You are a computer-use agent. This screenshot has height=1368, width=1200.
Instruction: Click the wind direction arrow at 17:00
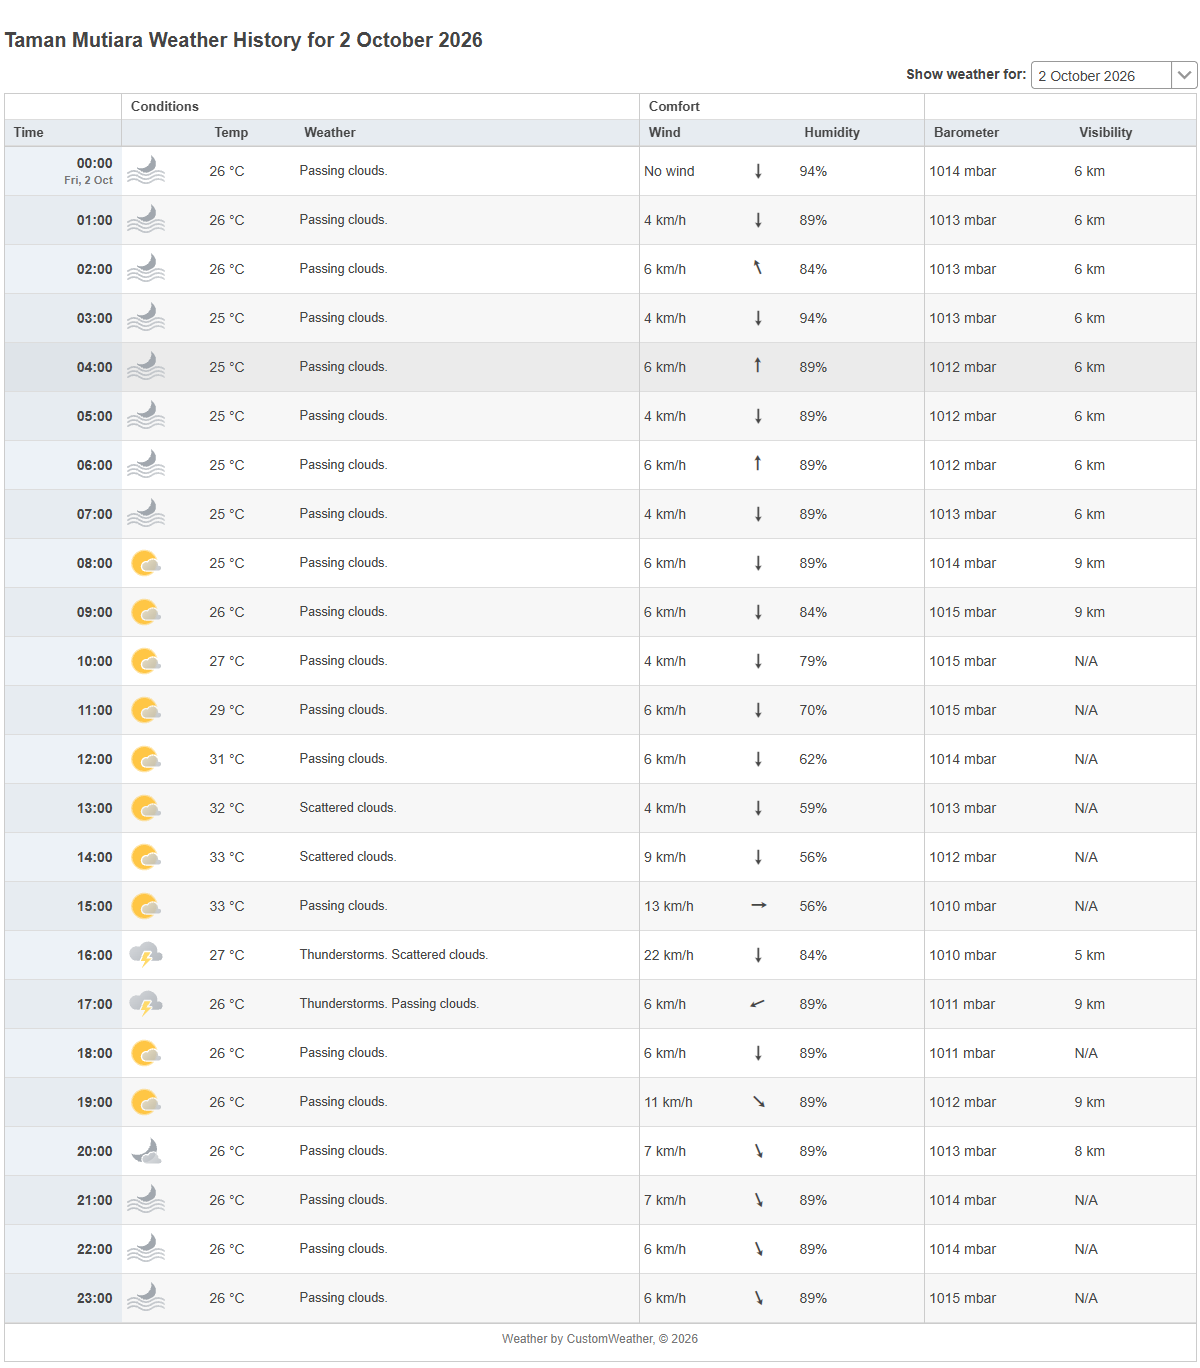758,1003
